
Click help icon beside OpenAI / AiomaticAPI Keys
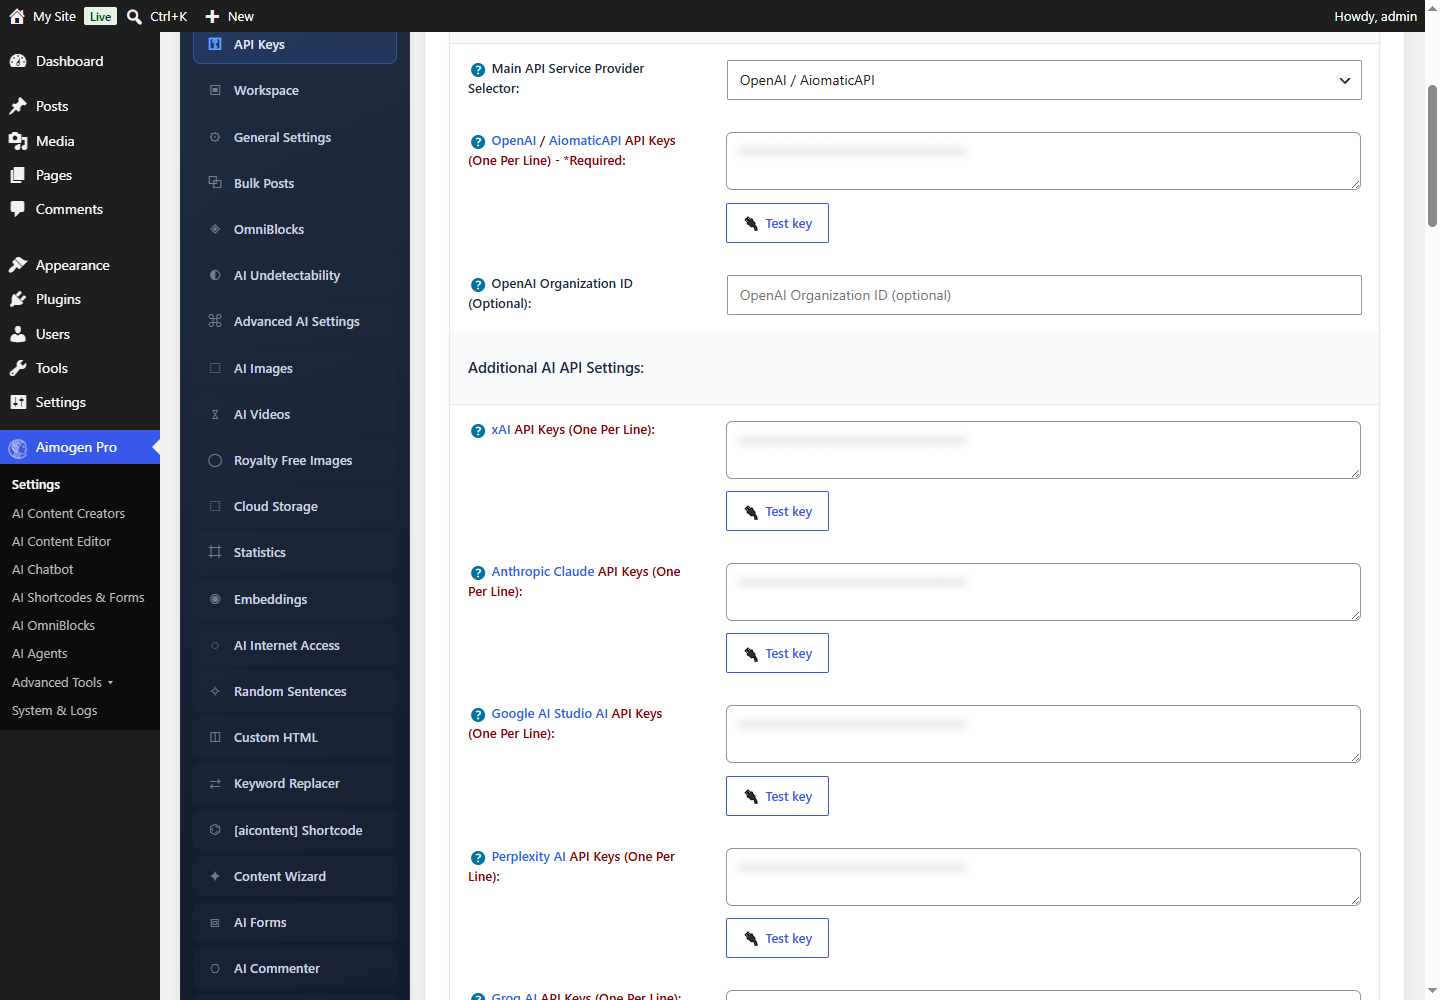(478, 141)
